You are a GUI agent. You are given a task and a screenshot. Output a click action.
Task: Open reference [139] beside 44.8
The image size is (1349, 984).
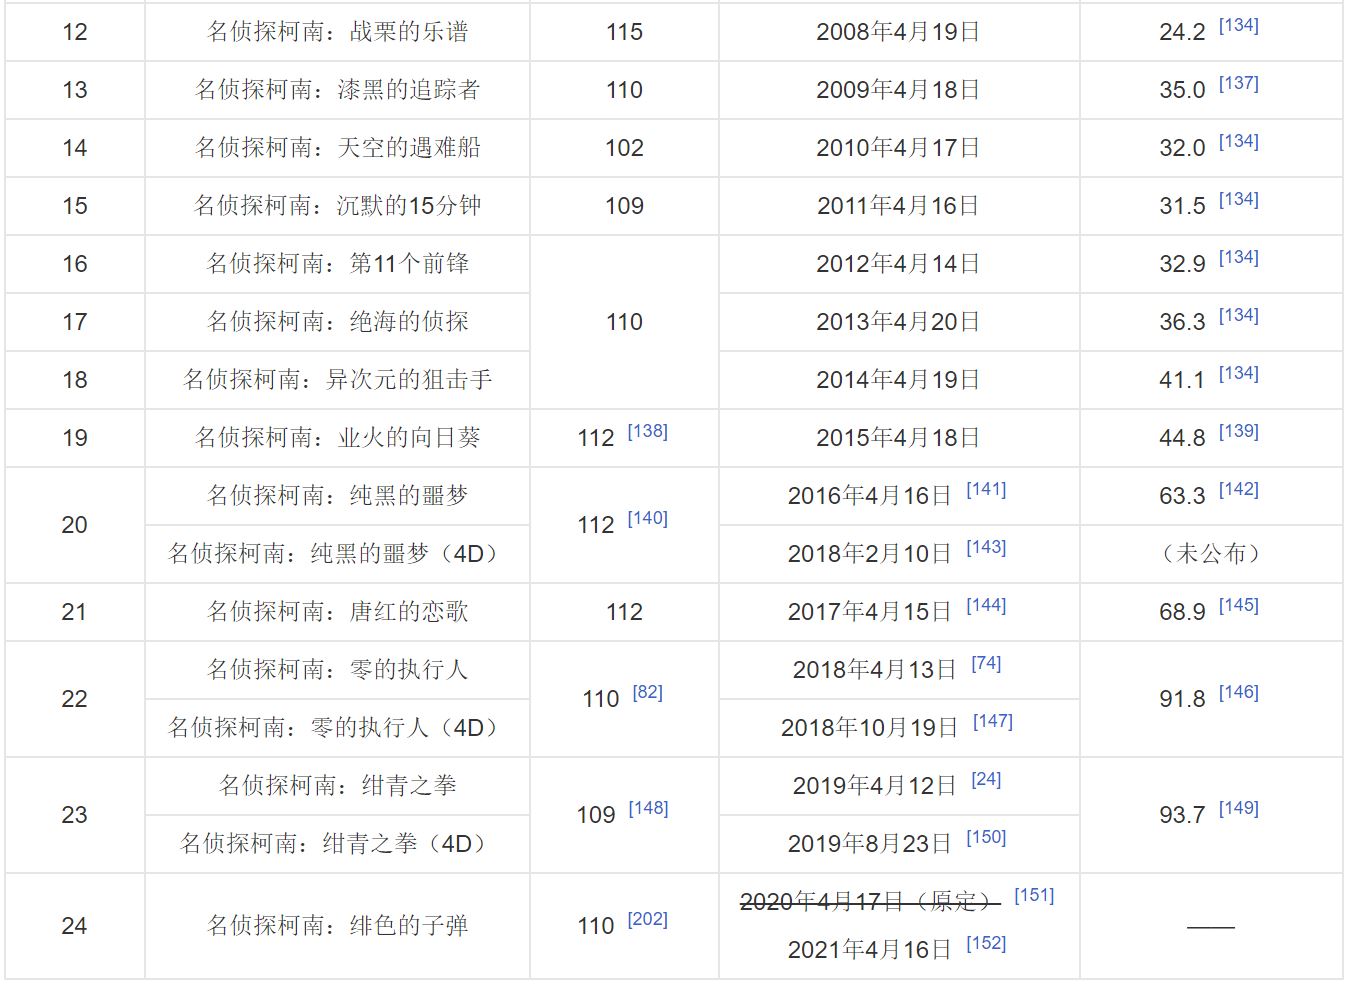(x=1238, y=432)
